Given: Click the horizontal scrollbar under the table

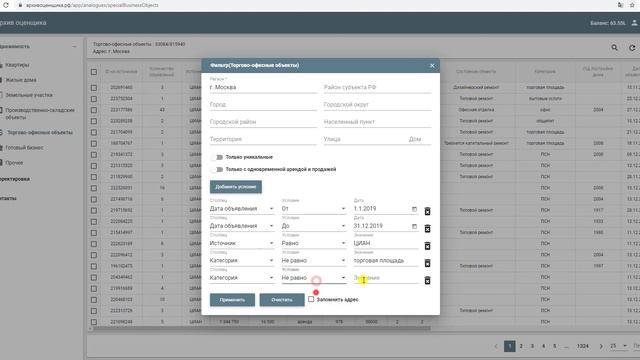Looking at the screenshot, I should pos(261,328).
